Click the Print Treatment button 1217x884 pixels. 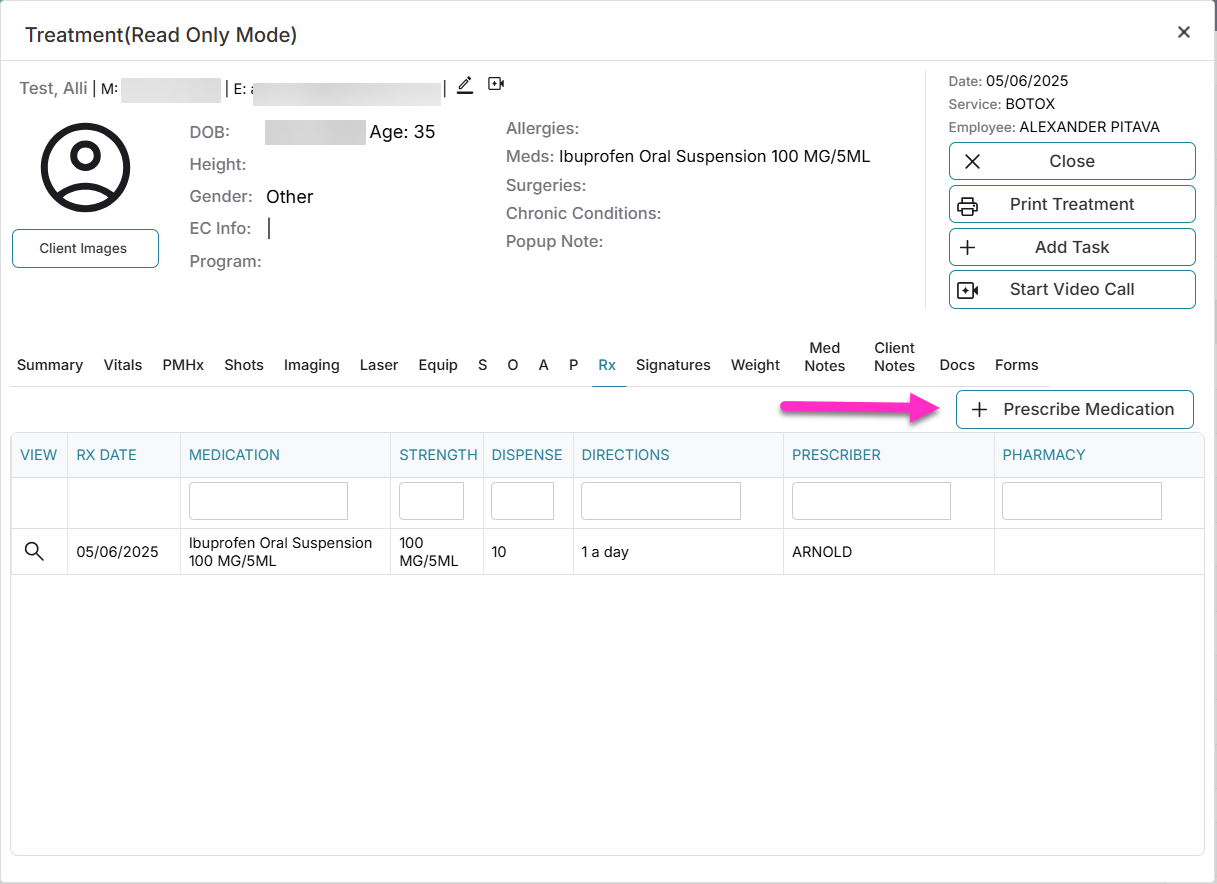click(x=1071, y=204)
